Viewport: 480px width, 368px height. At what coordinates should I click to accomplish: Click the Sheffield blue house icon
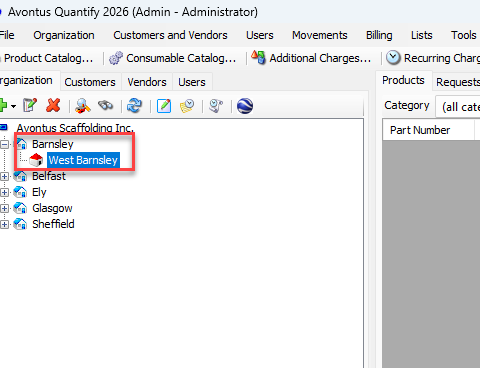point(20,224)
